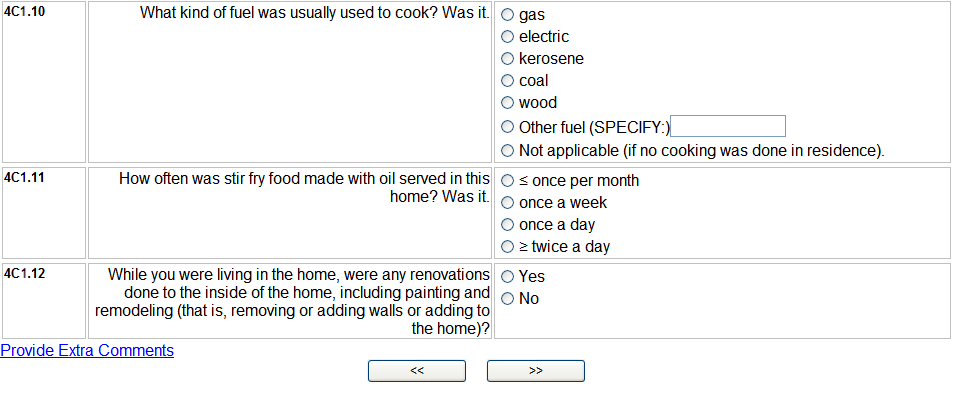The image size is (958, 394).
Task: Choose ≤ once per month for stir fry
Action: pos(507,181)
